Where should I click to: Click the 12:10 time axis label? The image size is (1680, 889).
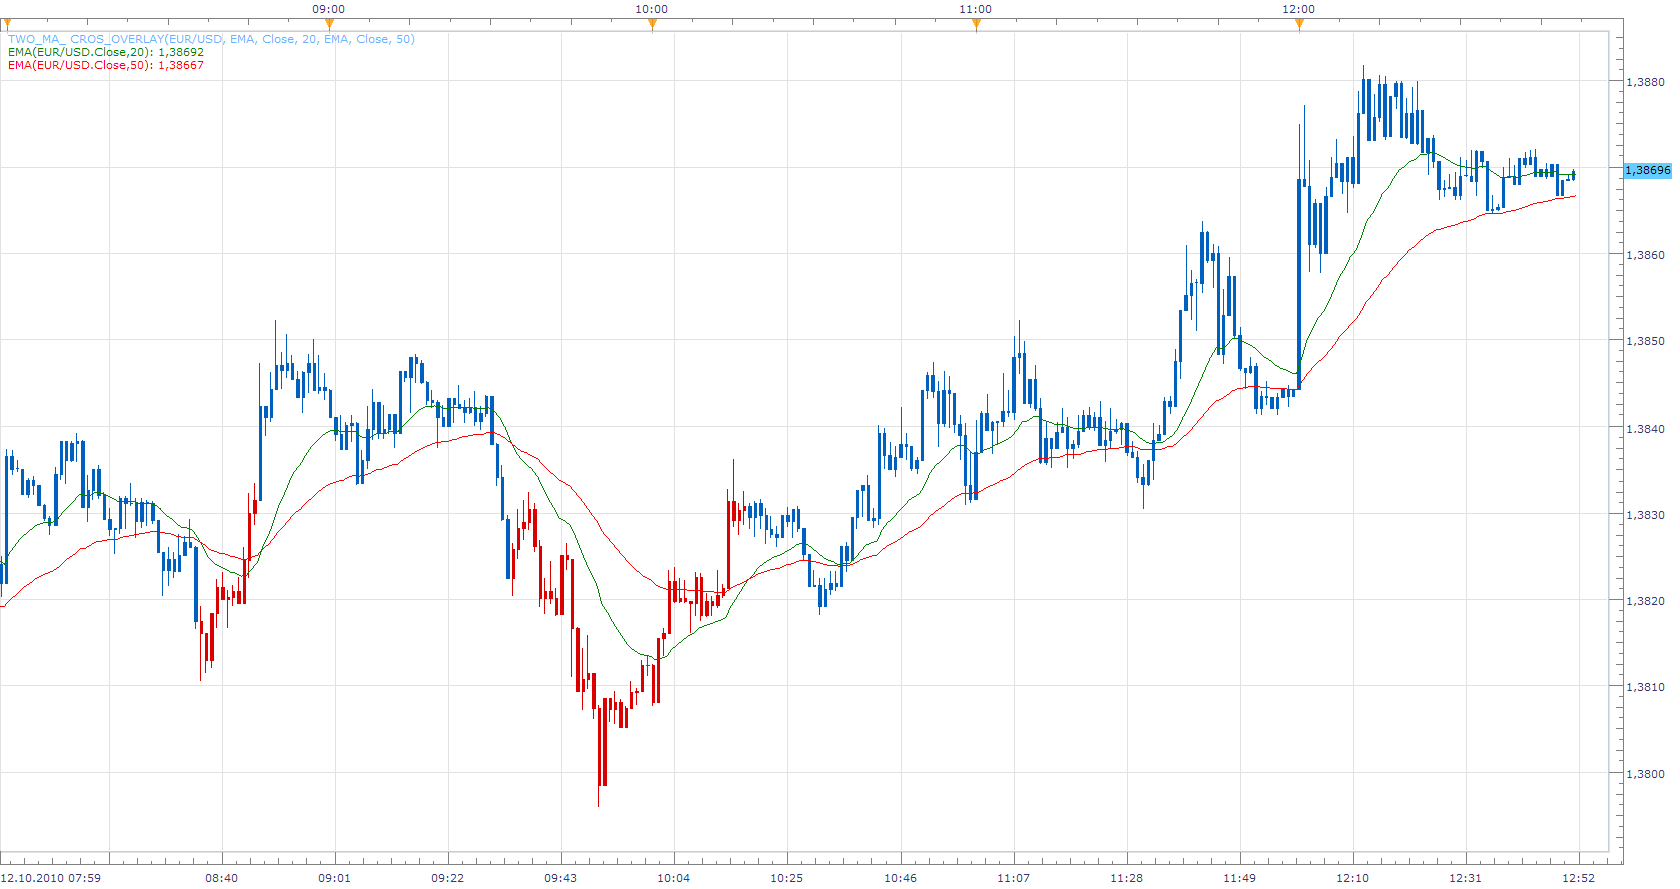pos(1353,878)
